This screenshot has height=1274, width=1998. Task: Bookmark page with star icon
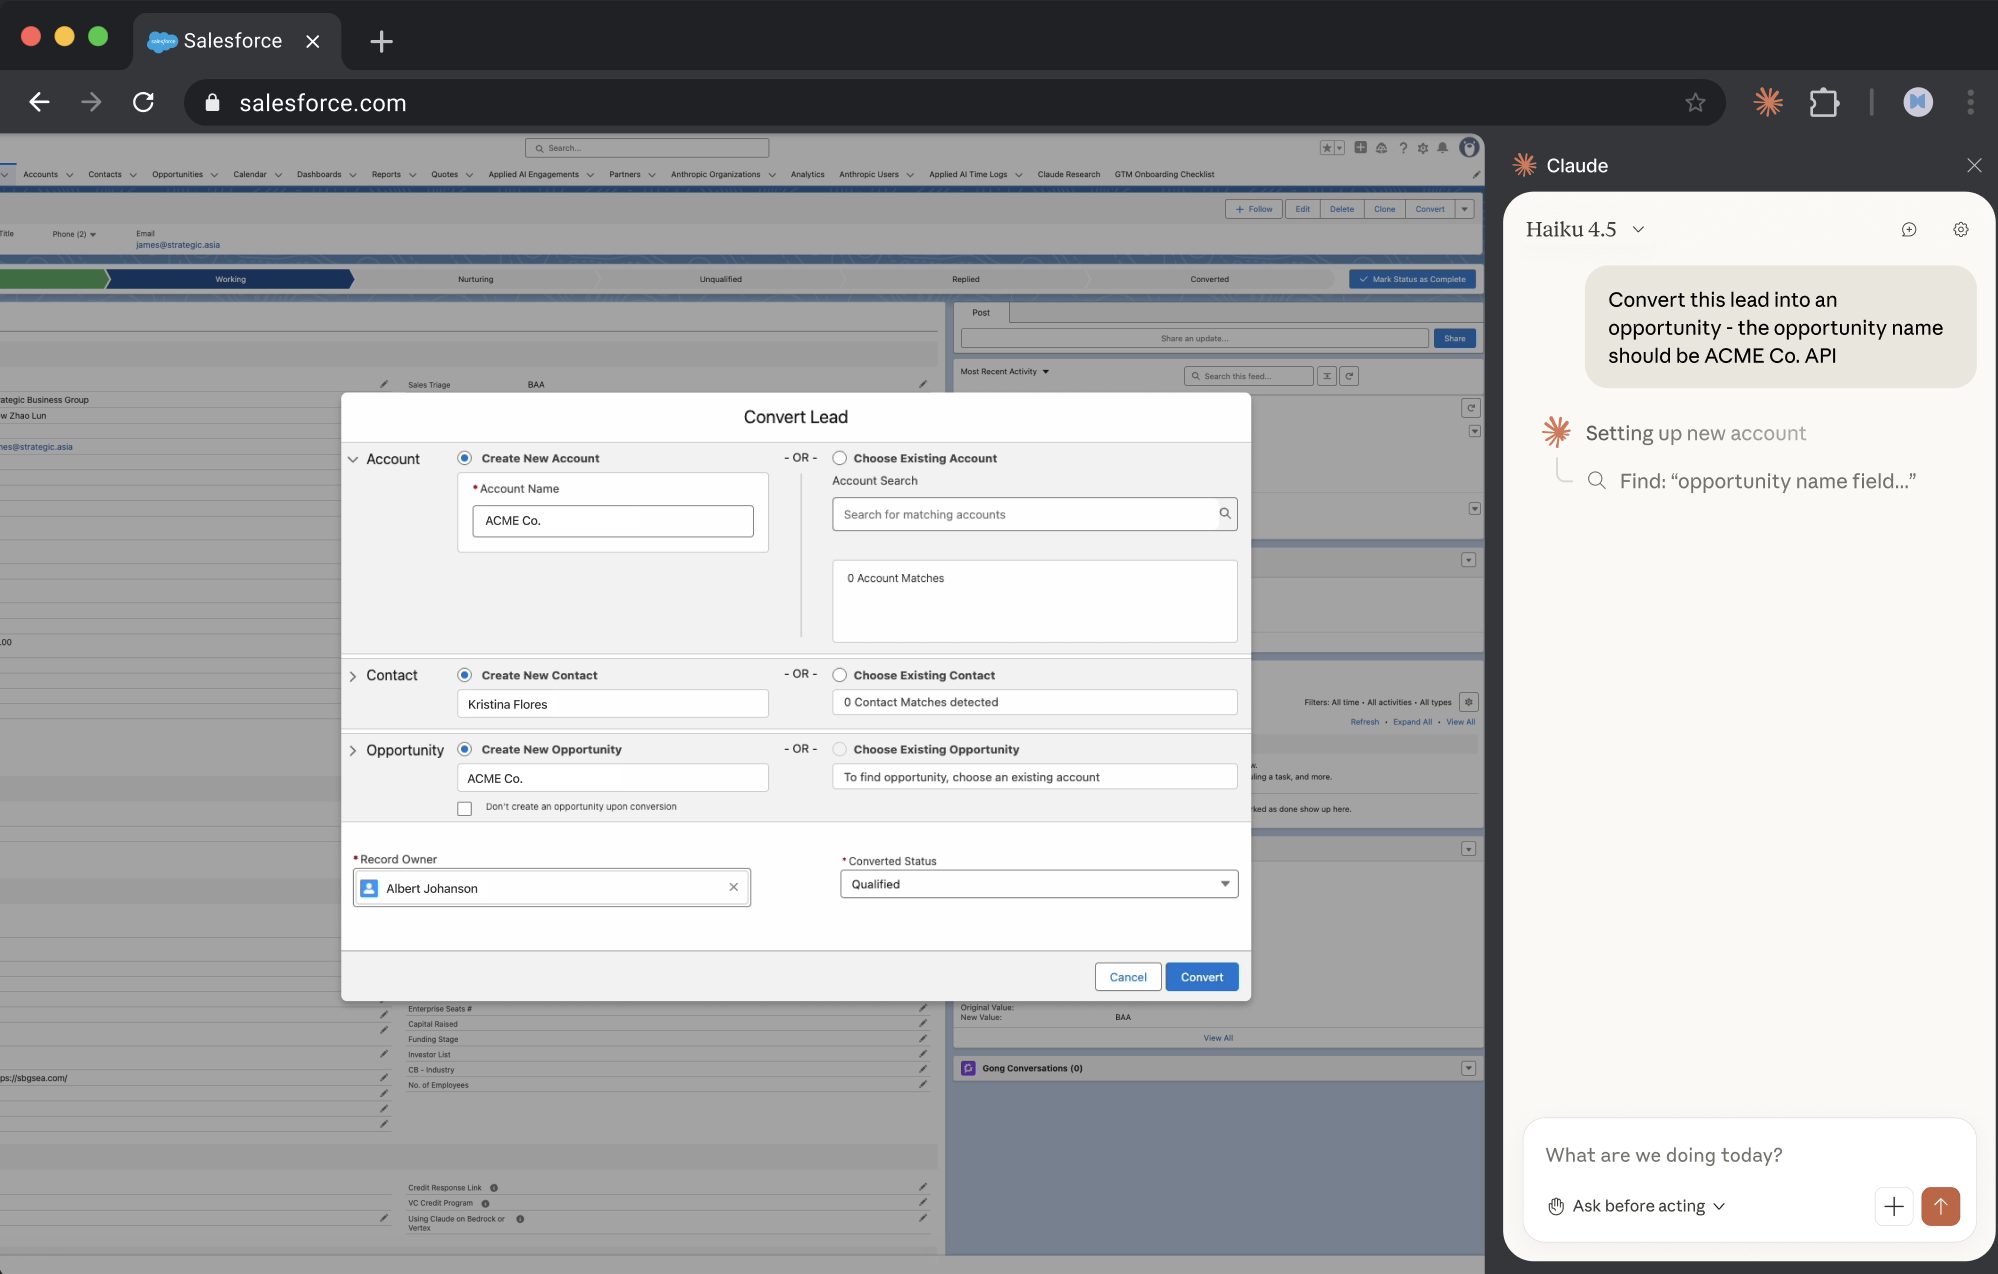coord(1695,102)
